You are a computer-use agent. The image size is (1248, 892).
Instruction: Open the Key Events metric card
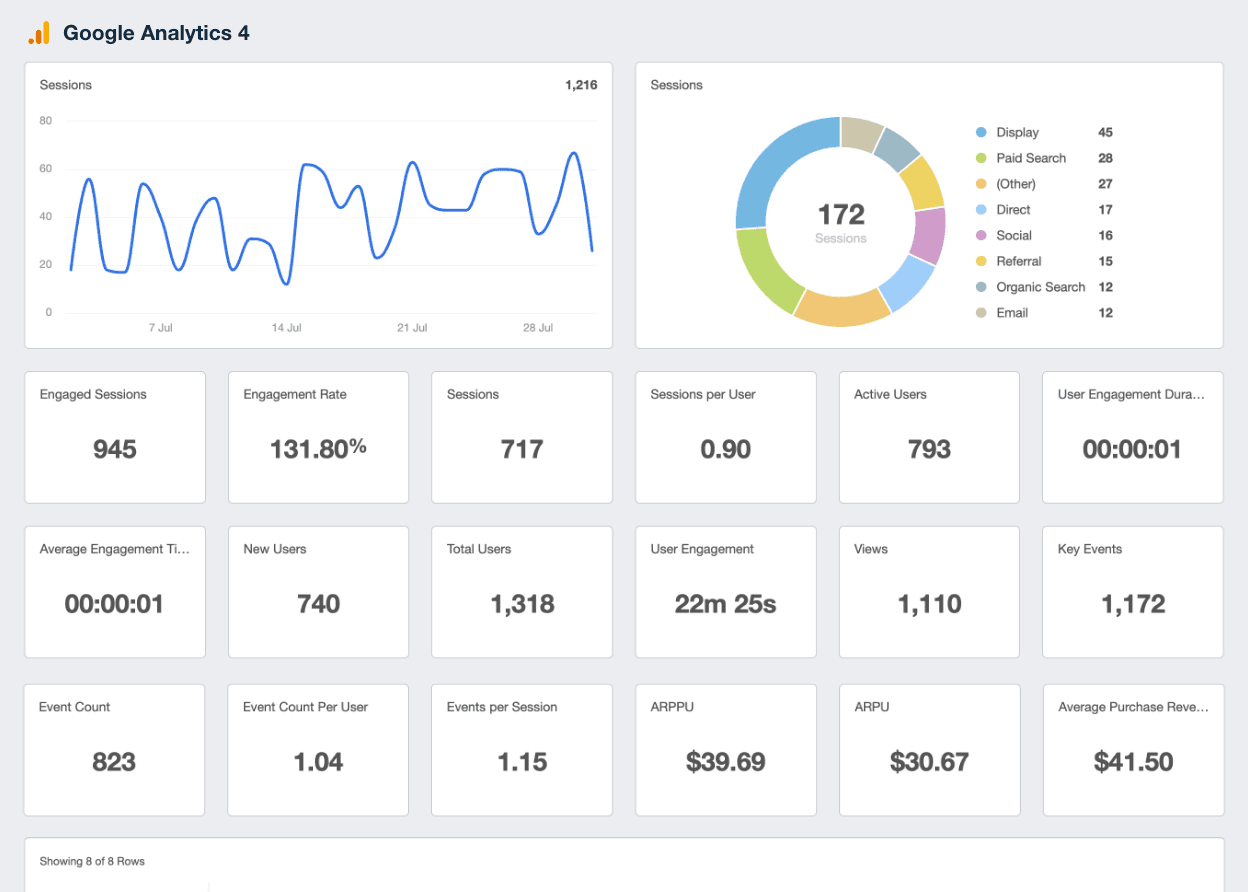pyautogui.click(x=1132, y=592)
